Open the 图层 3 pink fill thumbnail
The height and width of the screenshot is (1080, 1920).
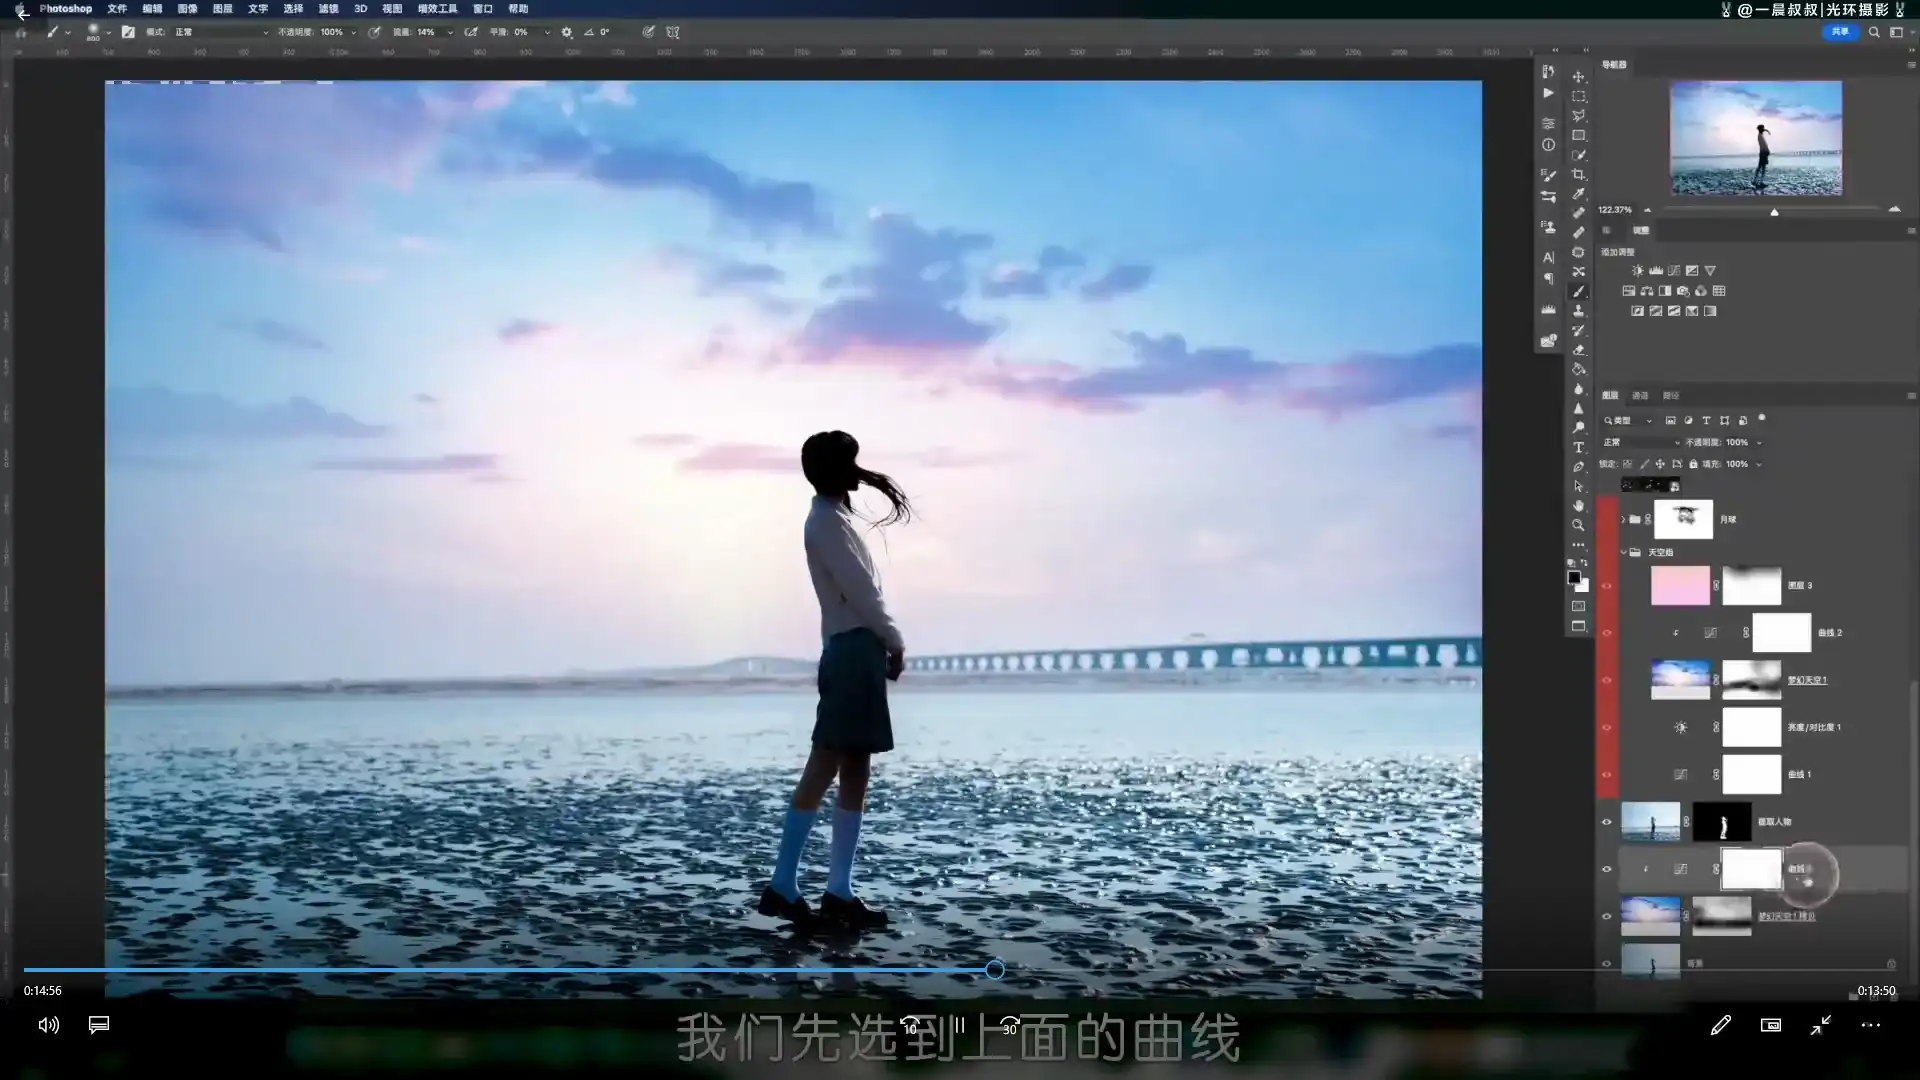(1680, 586)
